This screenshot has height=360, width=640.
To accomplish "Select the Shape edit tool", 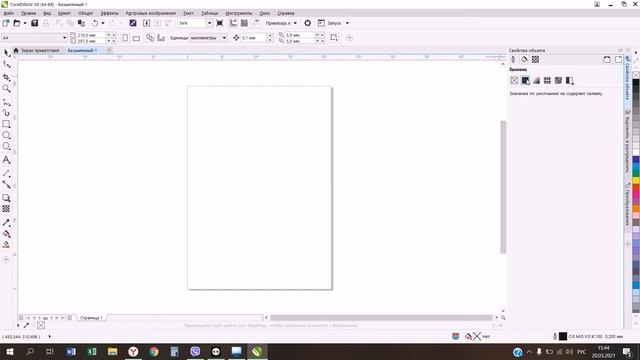I will tap(6, 64).
